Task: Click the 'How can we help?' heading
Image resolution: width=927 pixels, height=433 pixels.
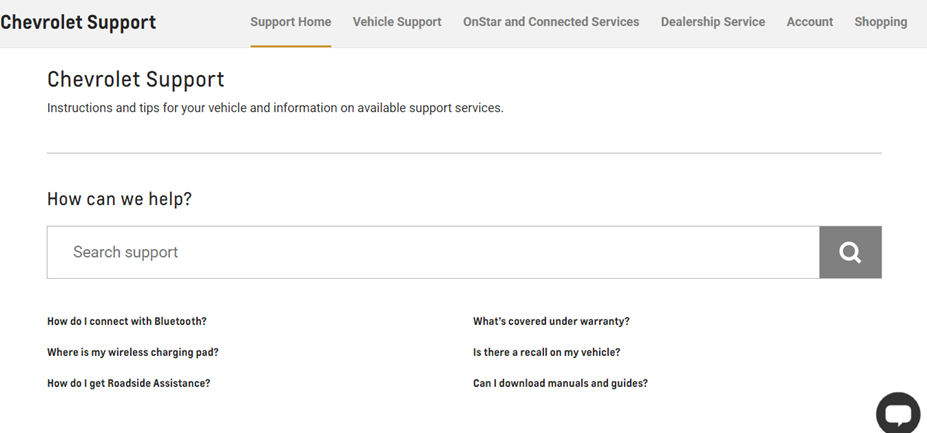Action: click(x=119, y=199)
